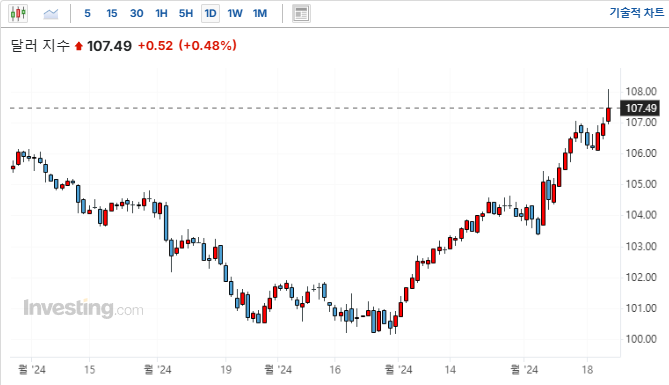Click the red up arrow beside price

(x=78, y=46)
